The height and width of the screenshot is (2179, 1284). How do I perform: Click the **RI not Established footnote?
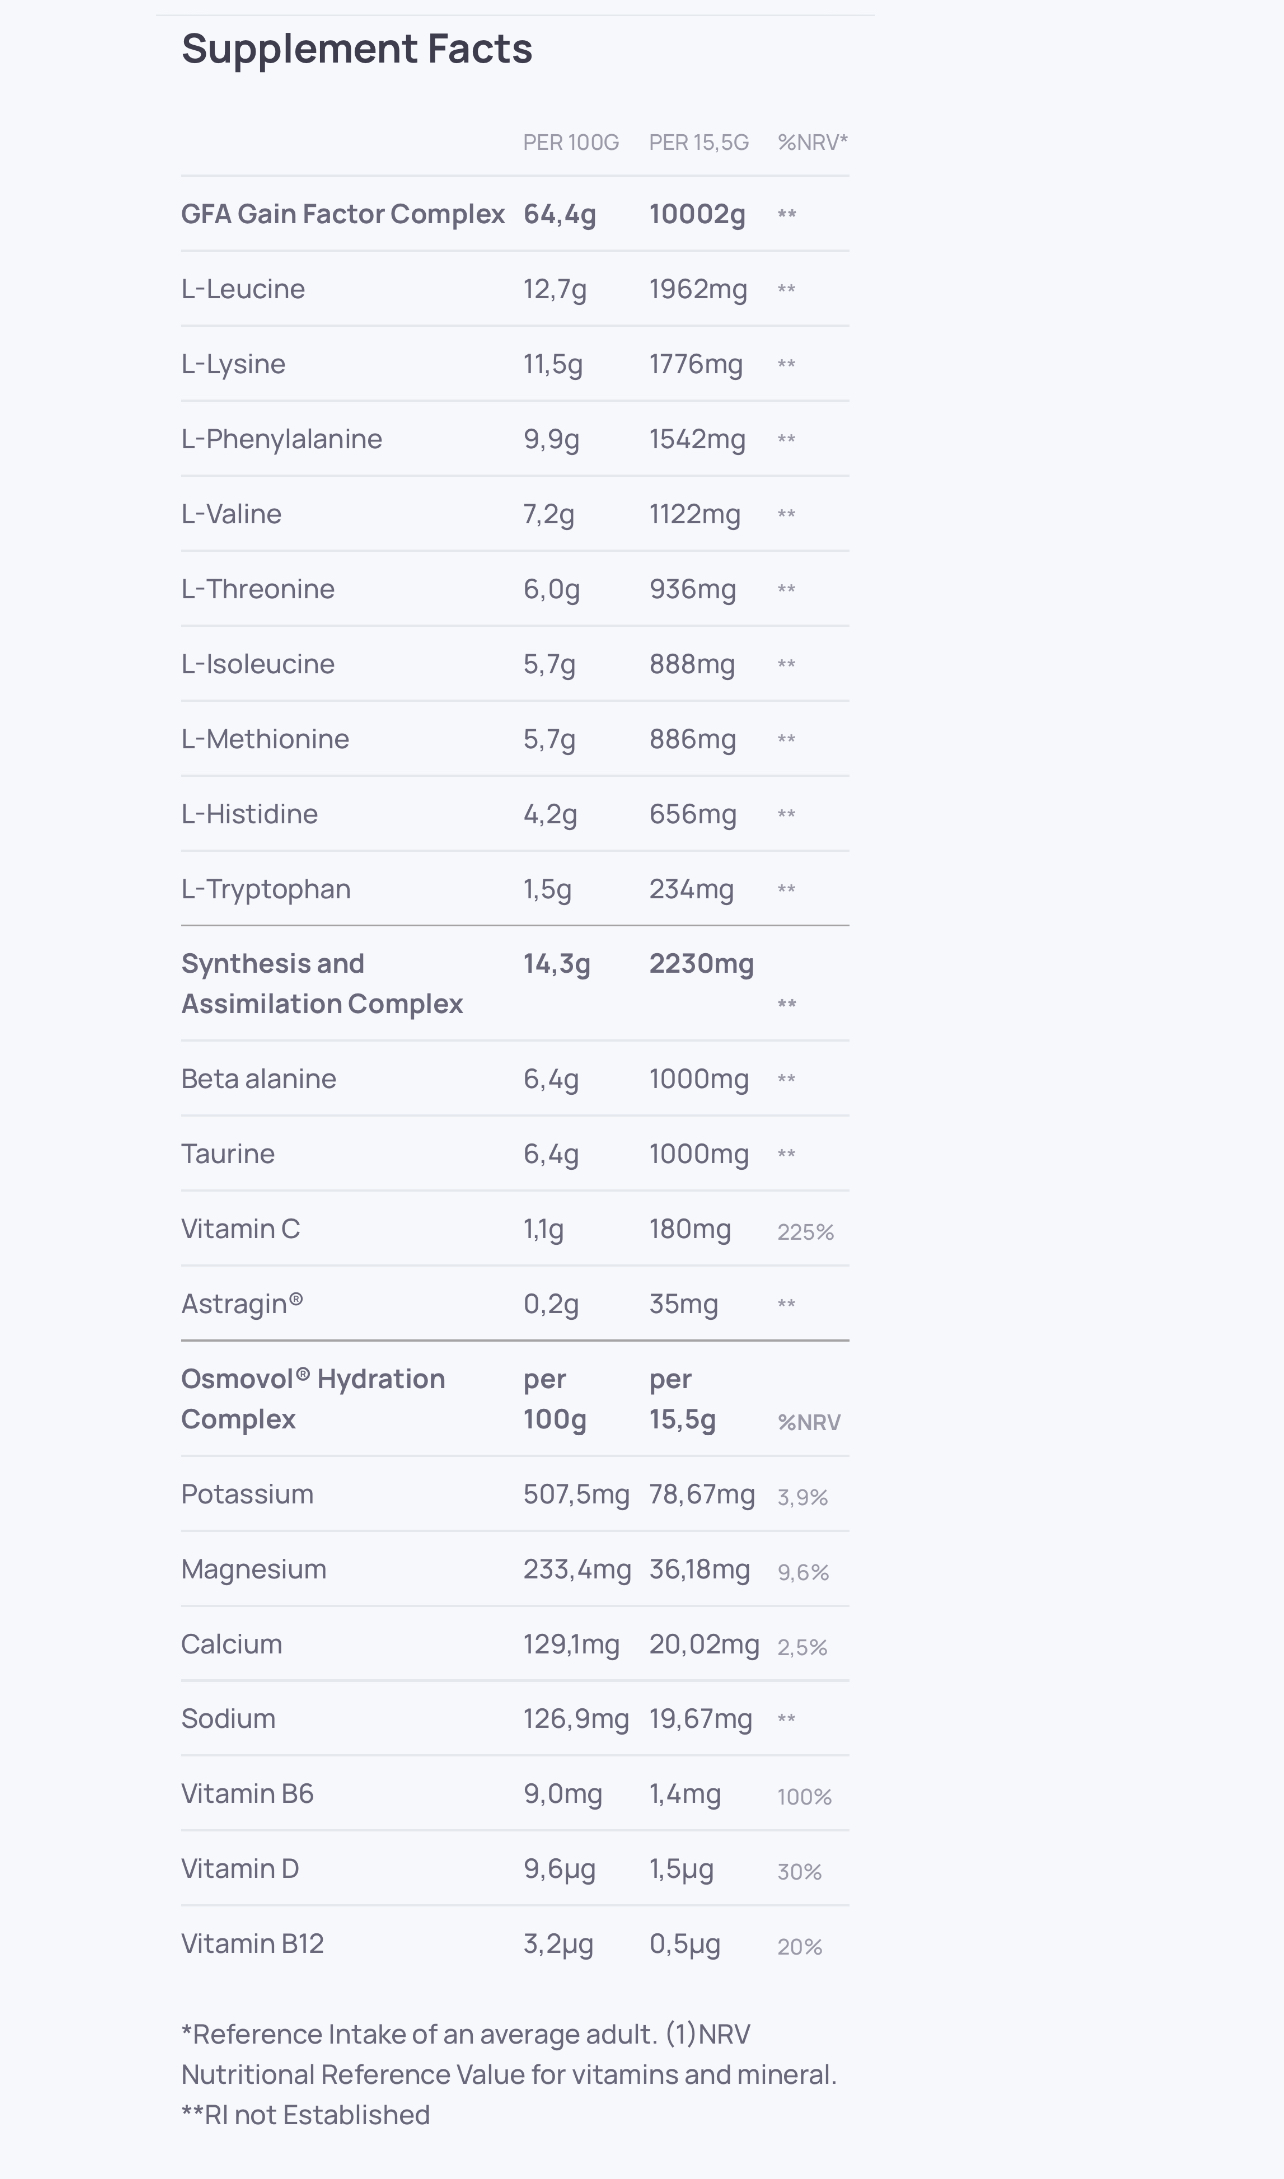tap(305, 2115)
